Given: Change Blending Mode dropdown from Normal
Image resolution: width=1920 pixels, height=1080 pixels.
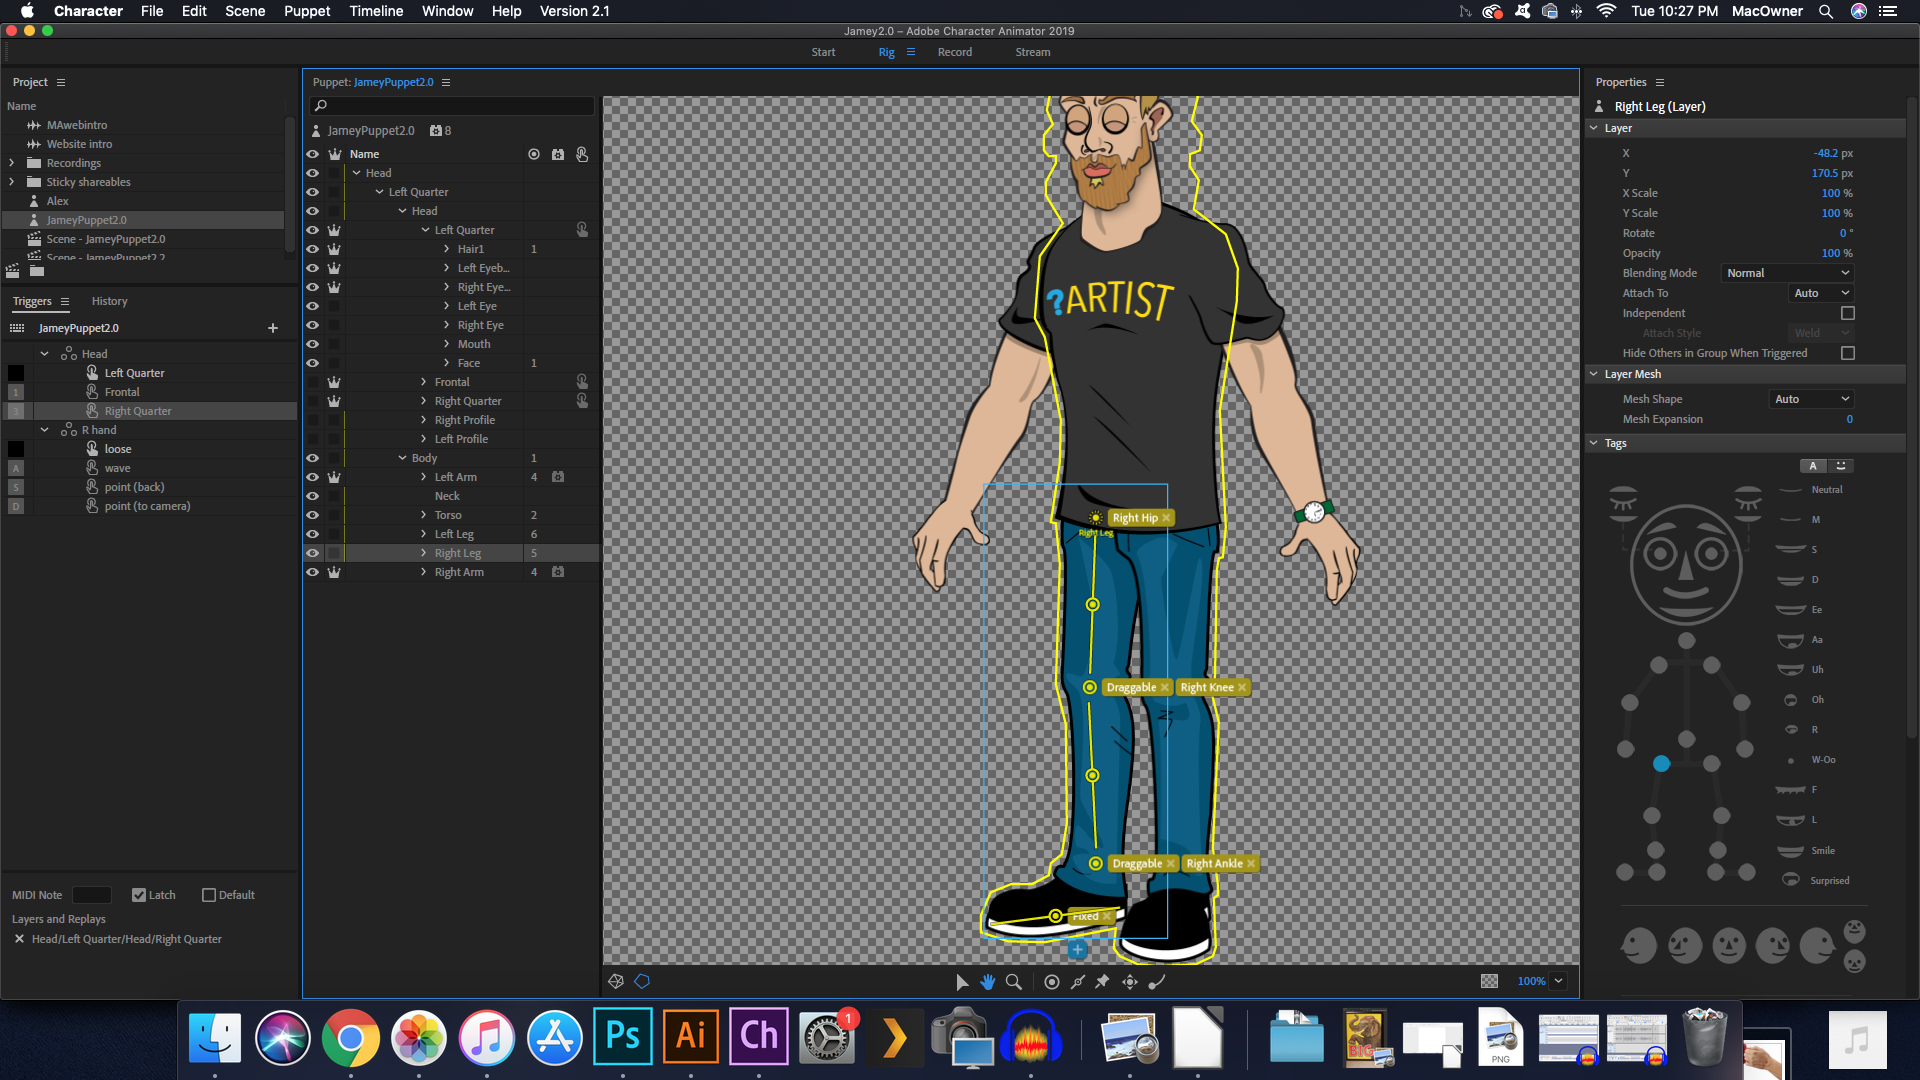Looking at the screenshot, I should click(x=1789, y=273).
